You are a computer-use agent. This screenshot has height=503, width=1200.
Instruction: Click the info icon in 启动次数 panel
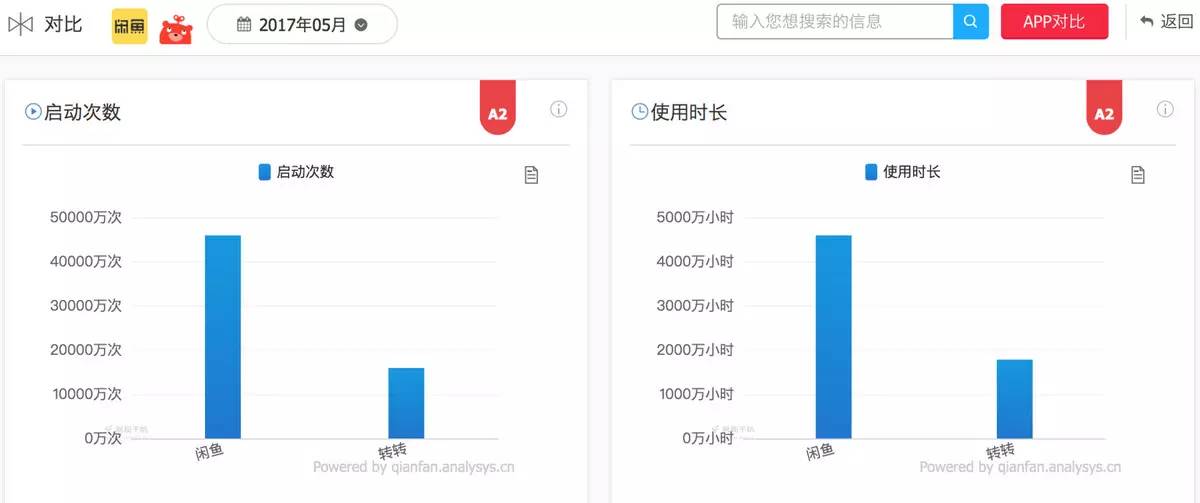click(559, 109)
